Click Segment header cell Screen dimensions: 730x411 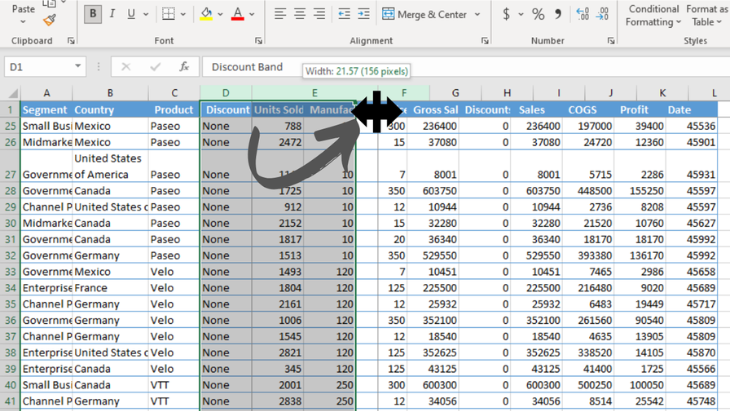coord(47,110)
